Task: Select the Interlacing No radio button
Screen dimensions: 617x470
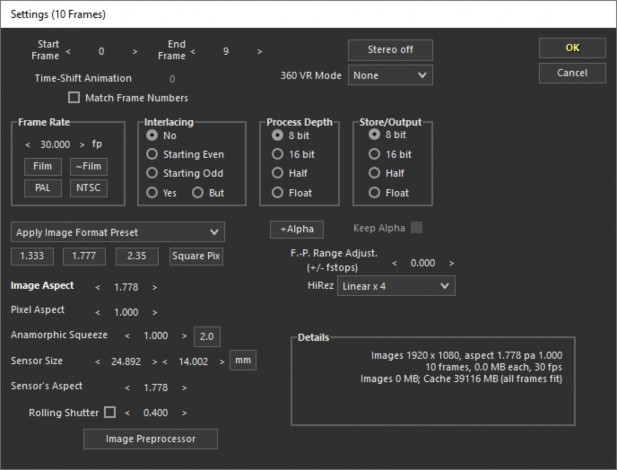Action: click(x=152, y=135)
